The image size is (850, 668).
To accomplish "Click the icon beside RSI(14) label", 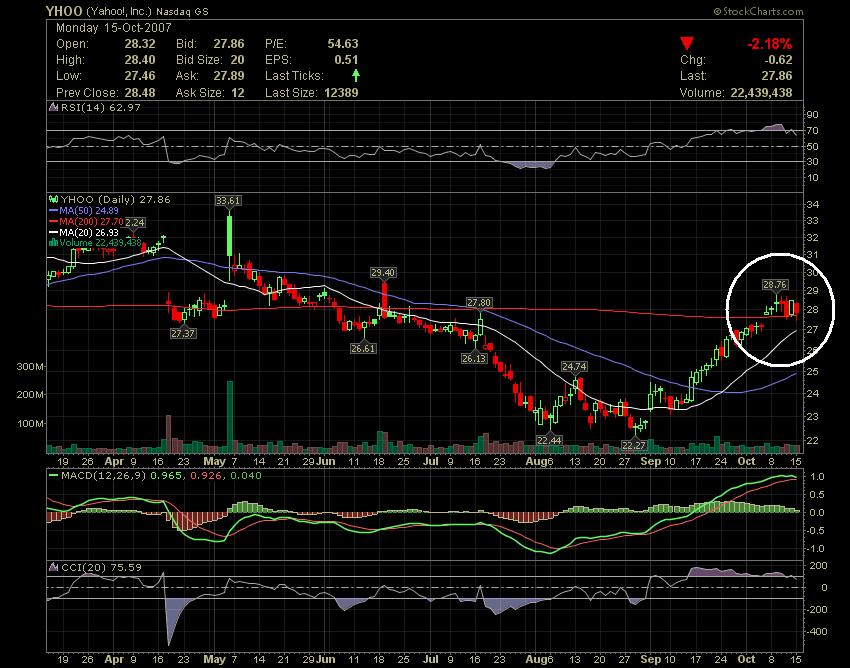I will 53,107.
